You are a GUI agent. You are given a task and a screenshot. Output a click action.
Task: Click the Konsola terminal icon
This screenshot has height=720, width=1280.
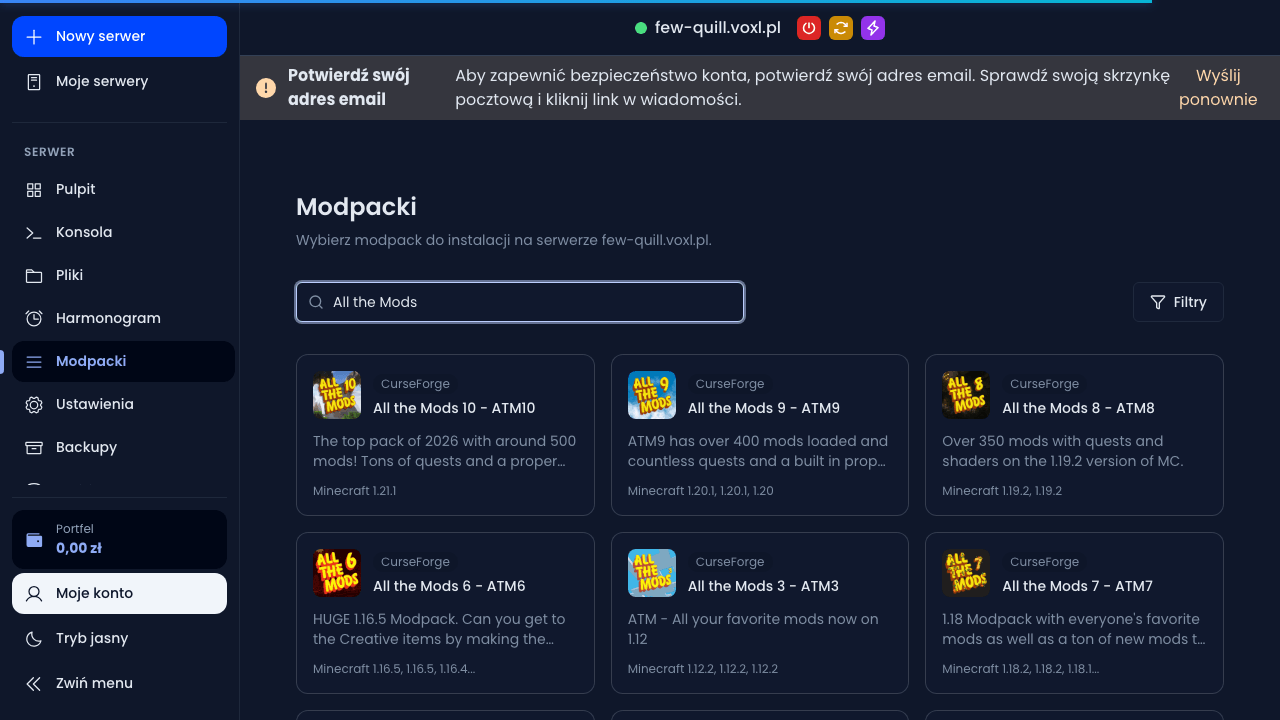point(34,233)
